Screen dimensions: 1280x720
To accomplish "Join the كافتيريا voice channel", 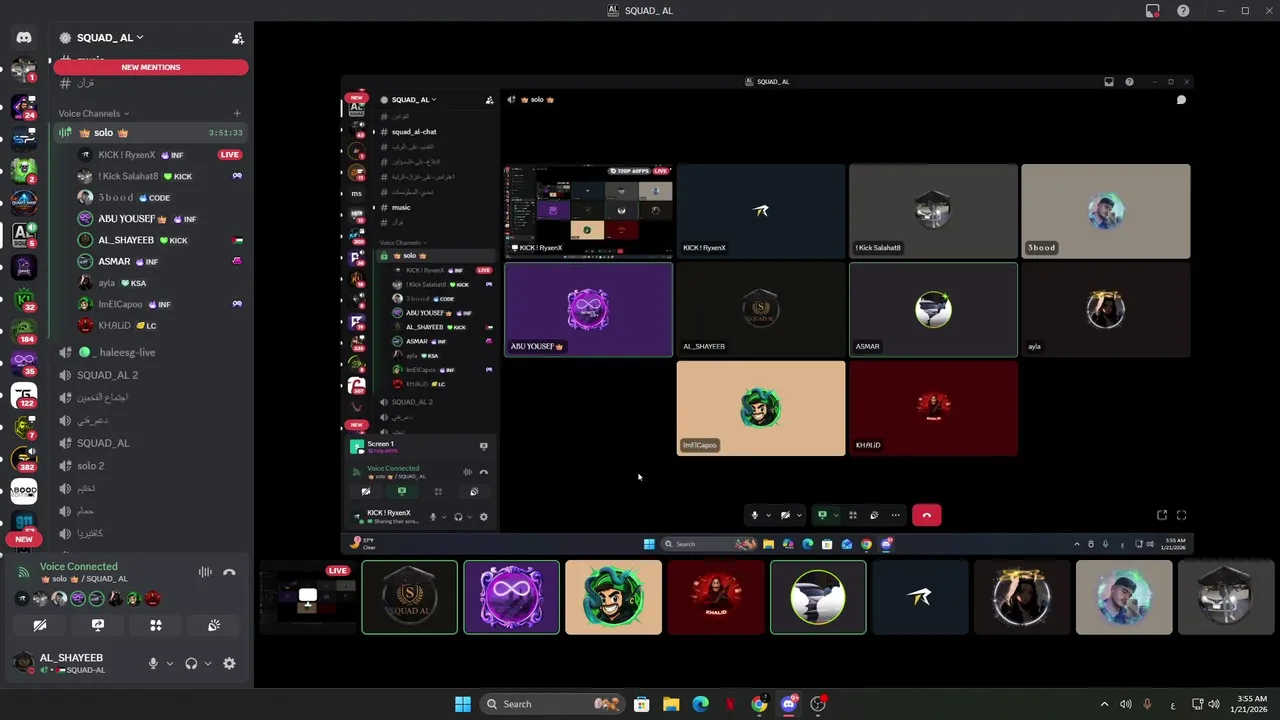I will [150, 534].
